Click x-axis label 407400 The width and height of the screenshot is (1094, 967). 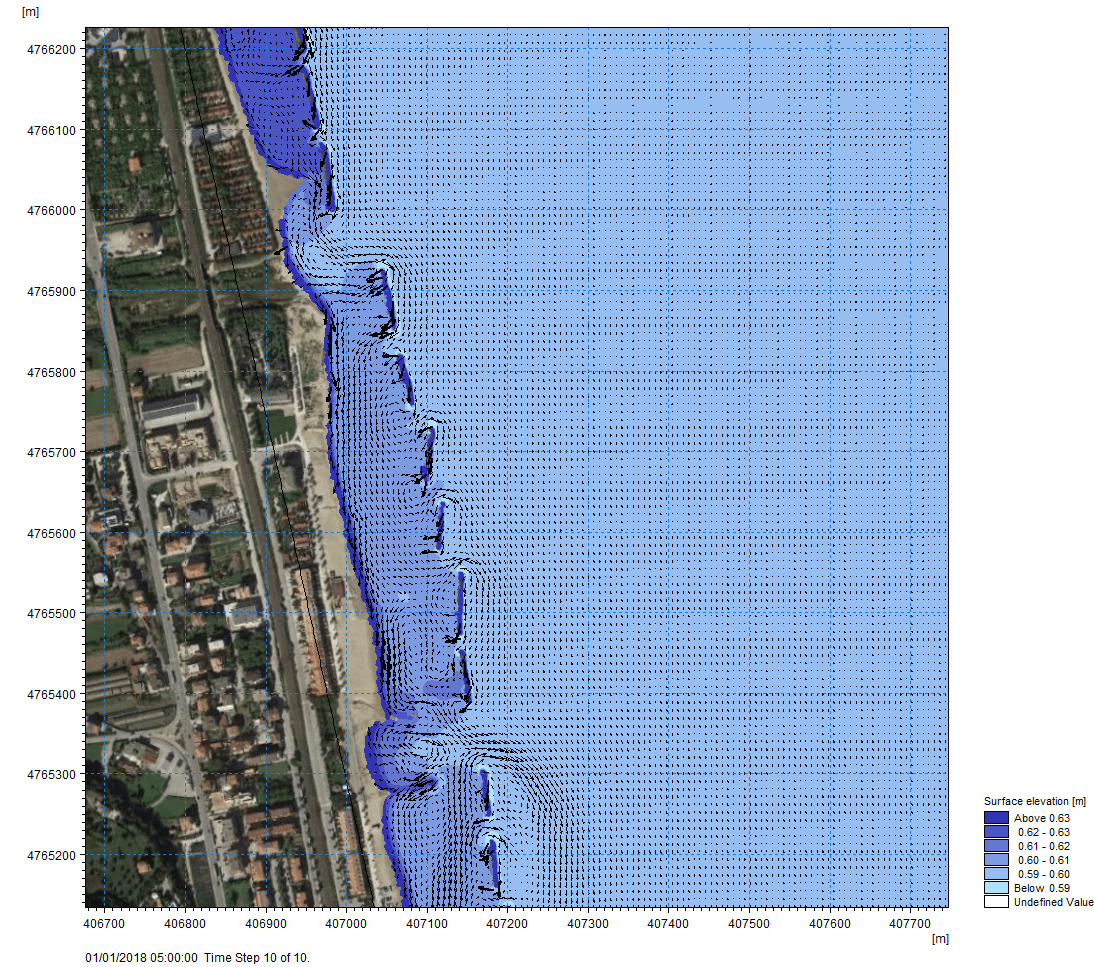(x=668, y=924)
